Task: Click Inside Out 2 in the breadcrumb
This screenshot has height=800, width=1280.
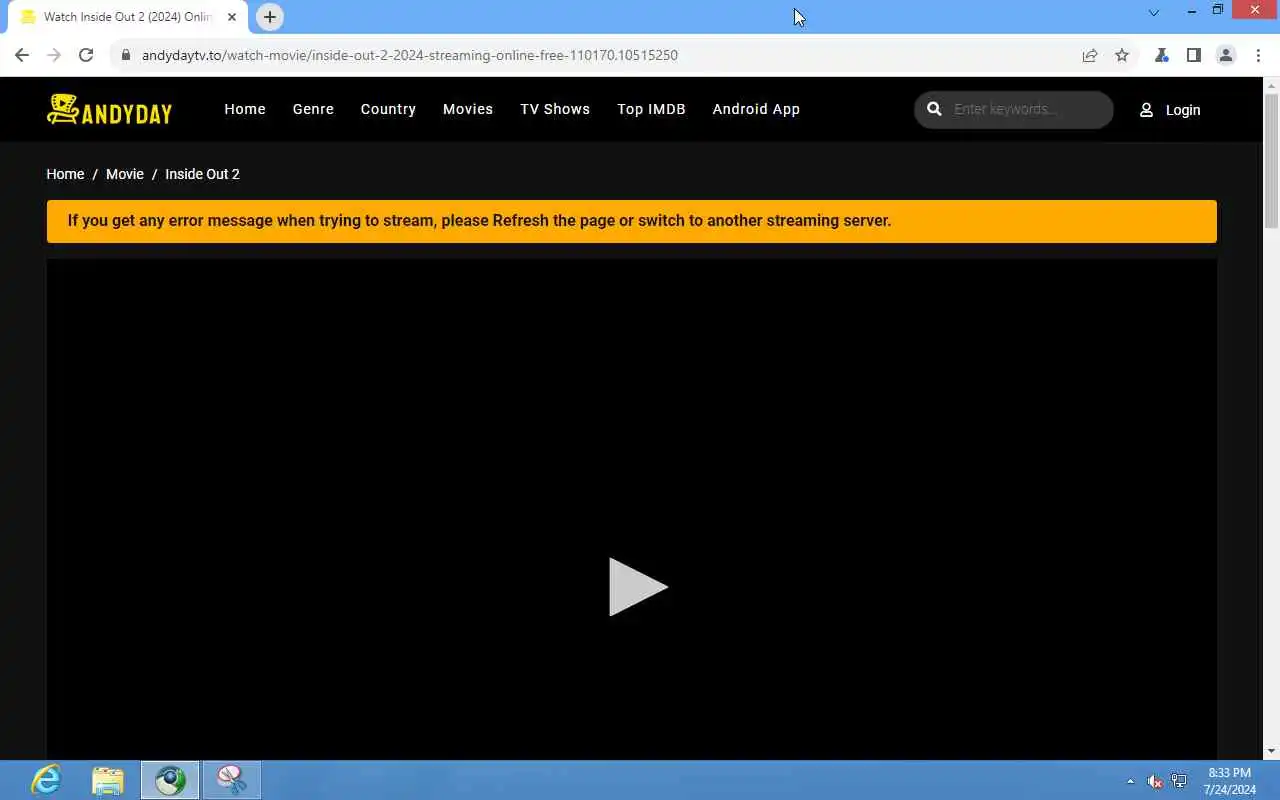Action: pos(202,174)
